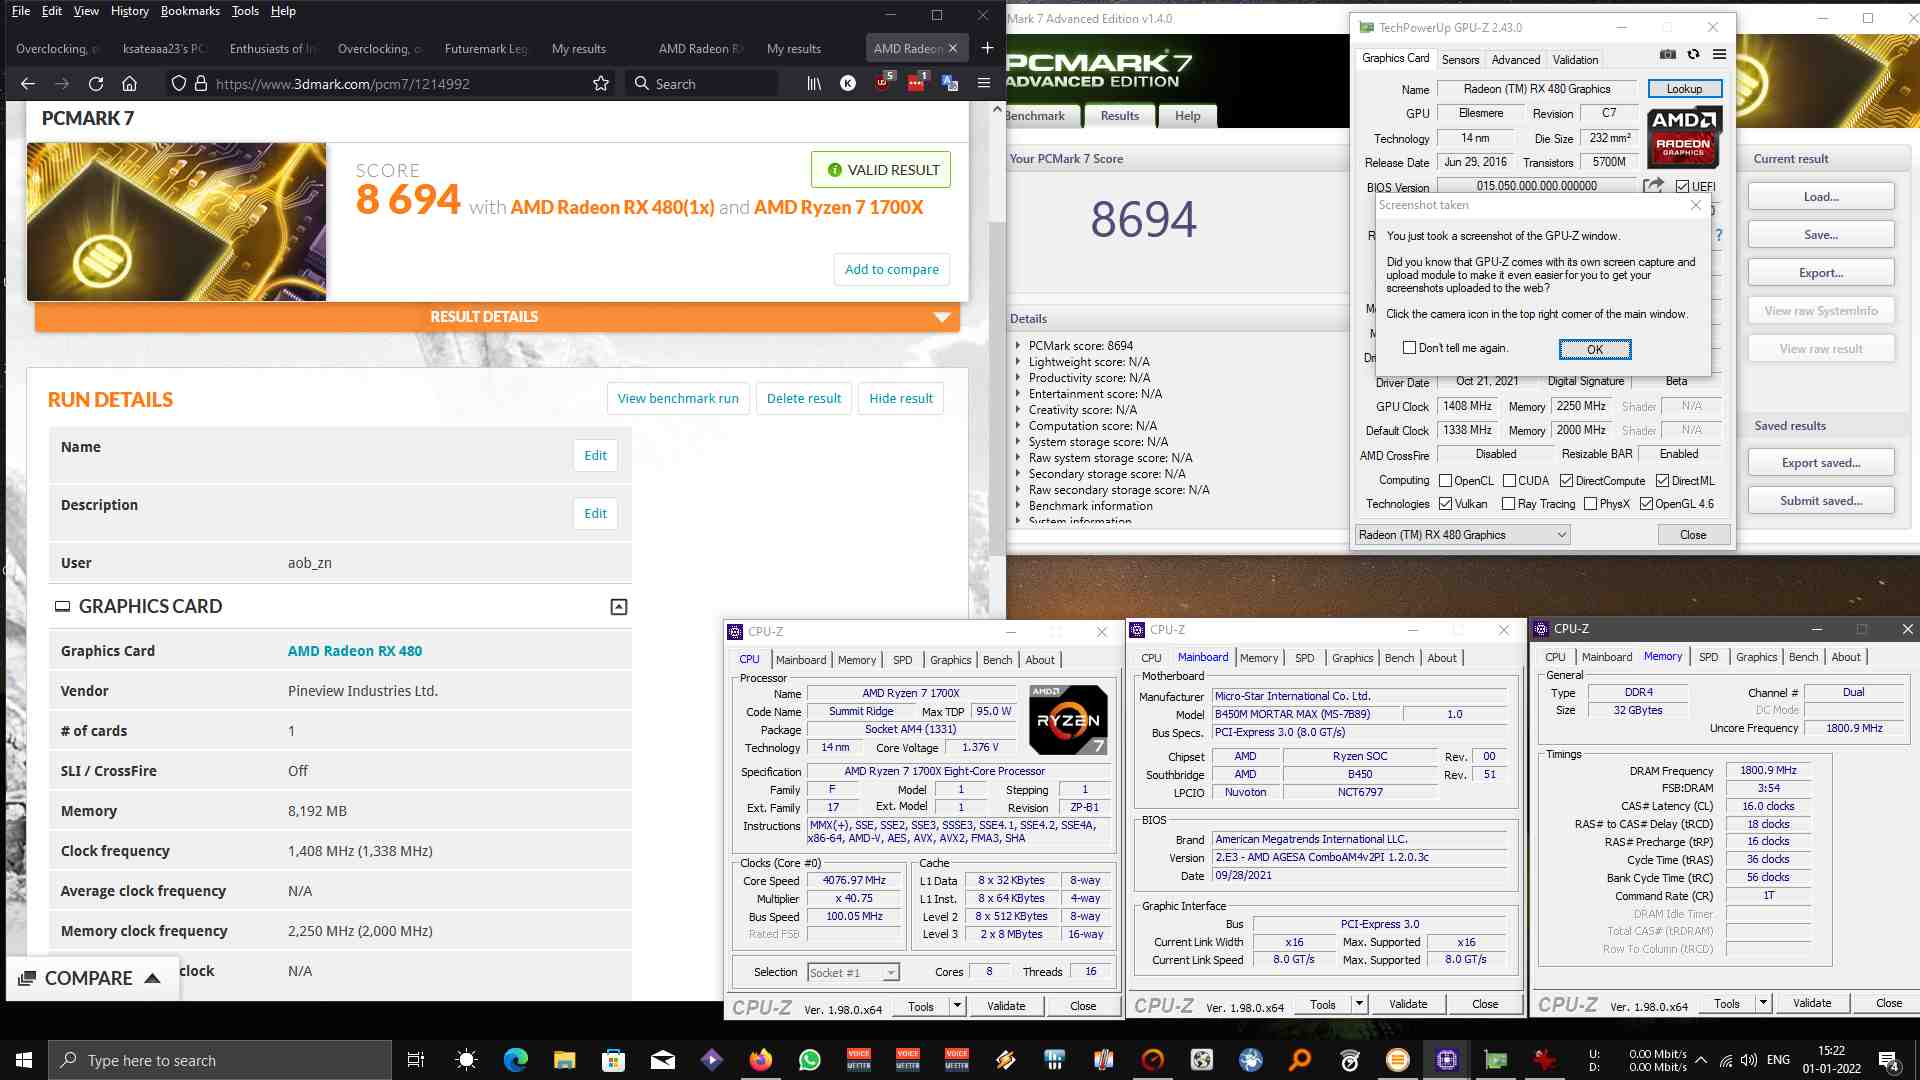
Task: Switch to the GPU-Z Sensors tab
Action: click(x=1460, y=60)
